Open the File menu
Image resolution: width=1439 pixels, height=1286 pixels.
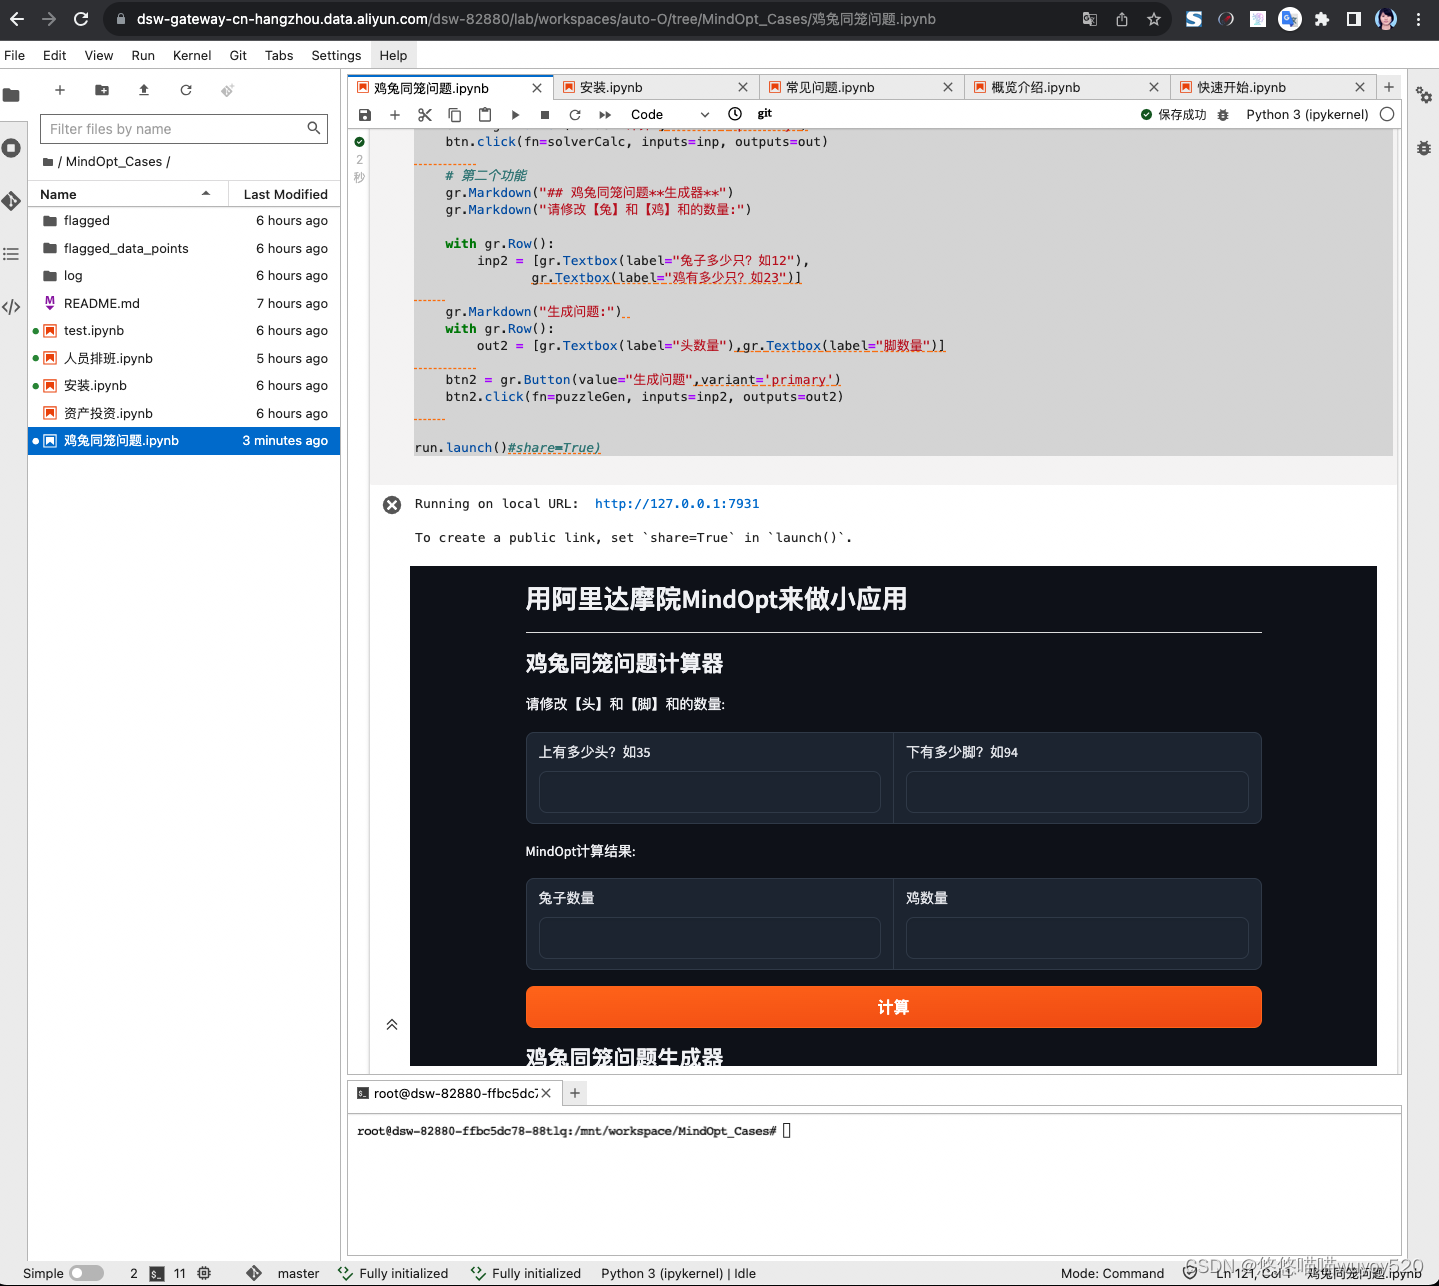[x=15, y=55]
